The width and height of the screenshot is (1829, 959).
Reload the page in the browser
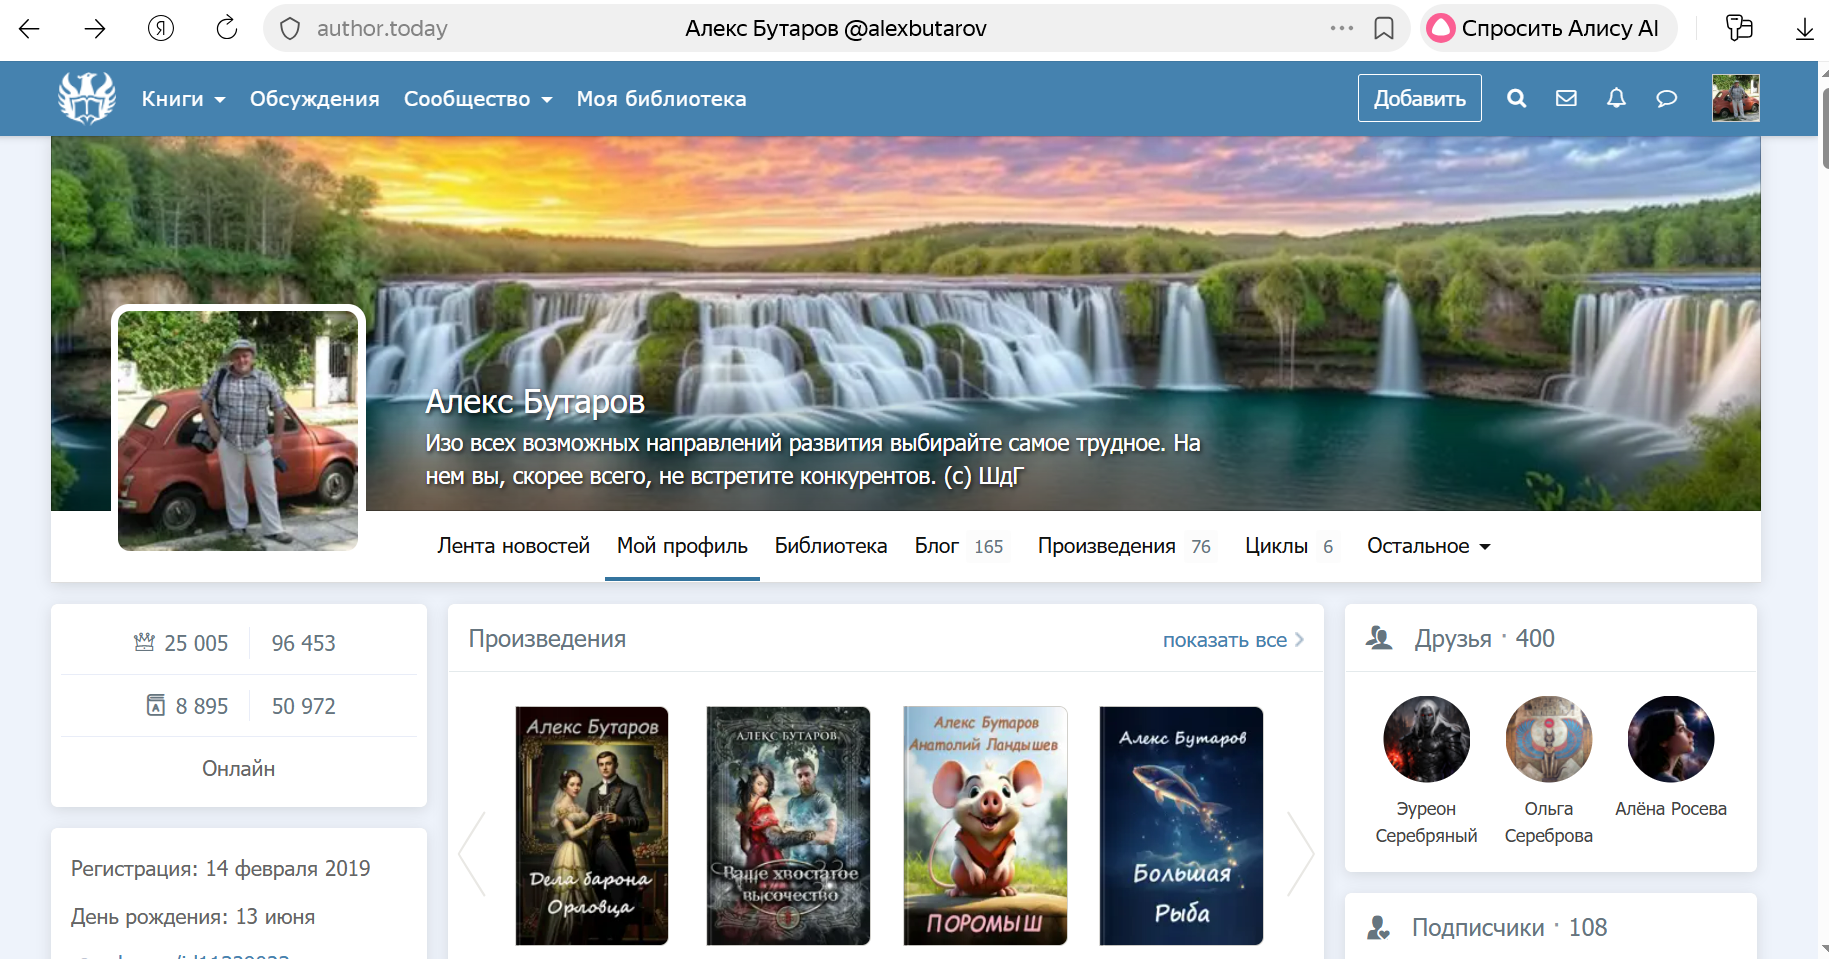pyautogui.click(x=227, y=28)
